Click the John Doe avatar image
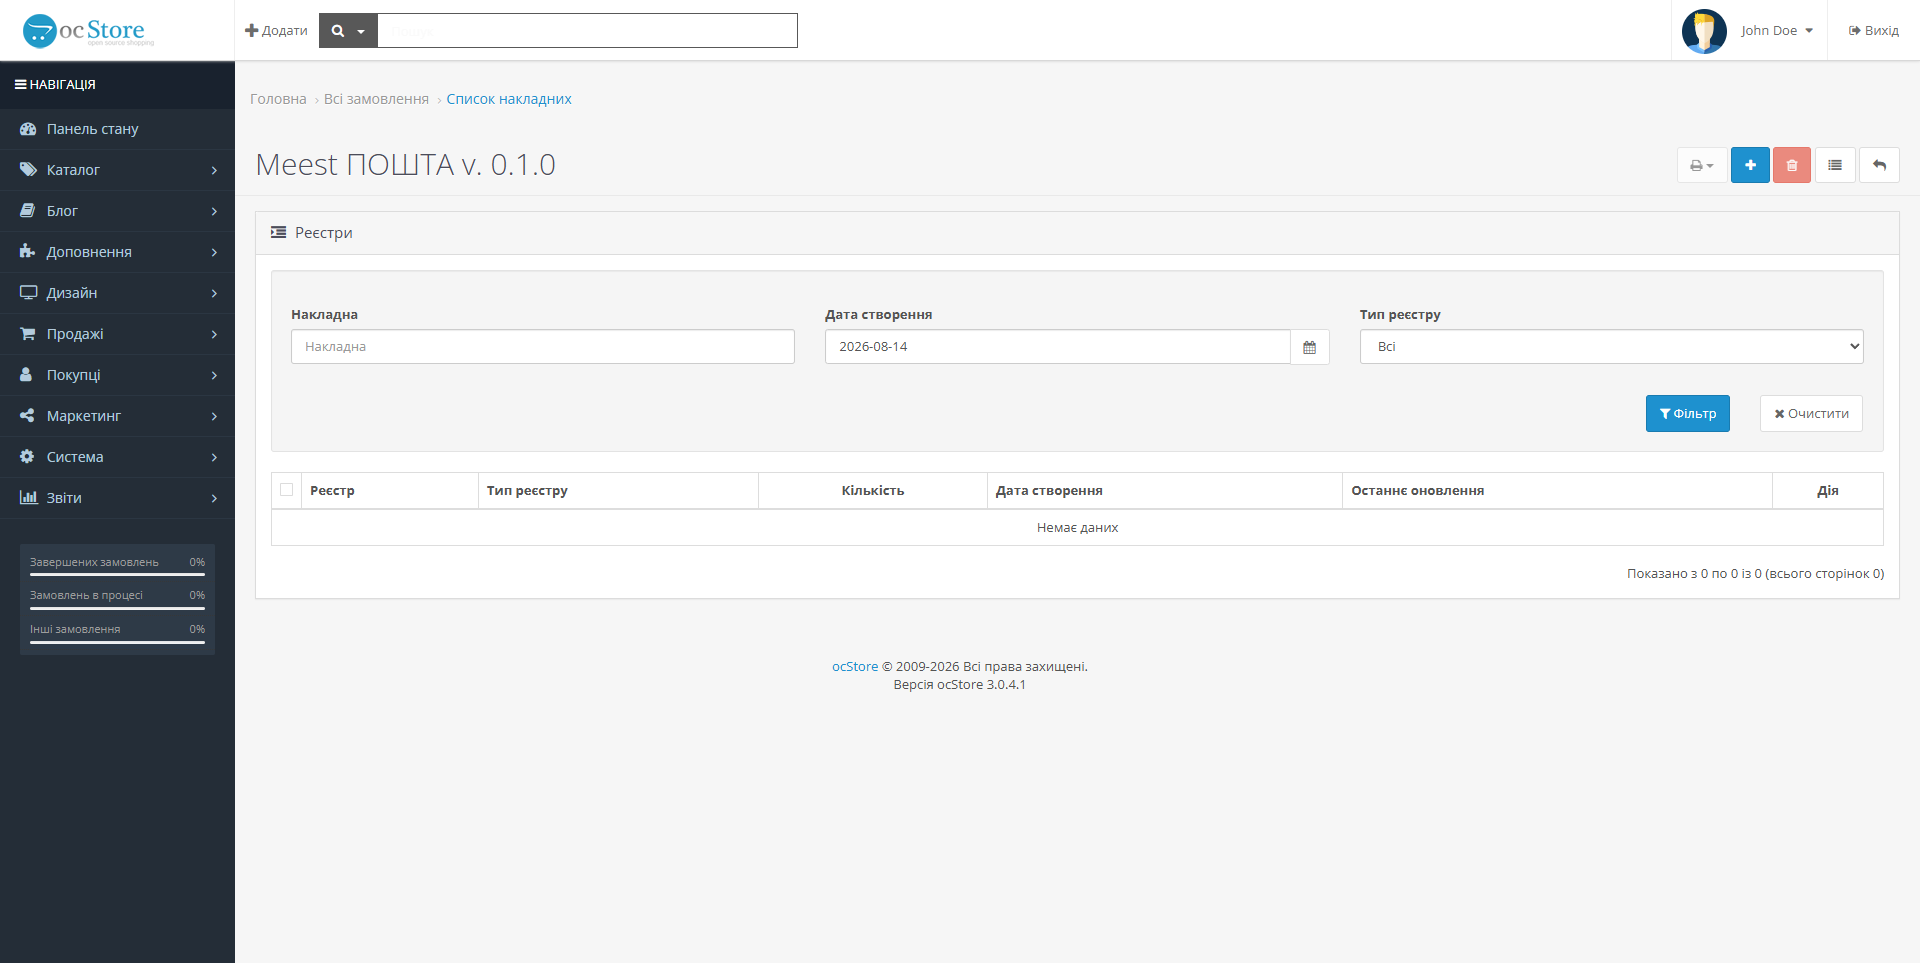This screenshot has width=1920, height=963. (x=1704, y=31)
